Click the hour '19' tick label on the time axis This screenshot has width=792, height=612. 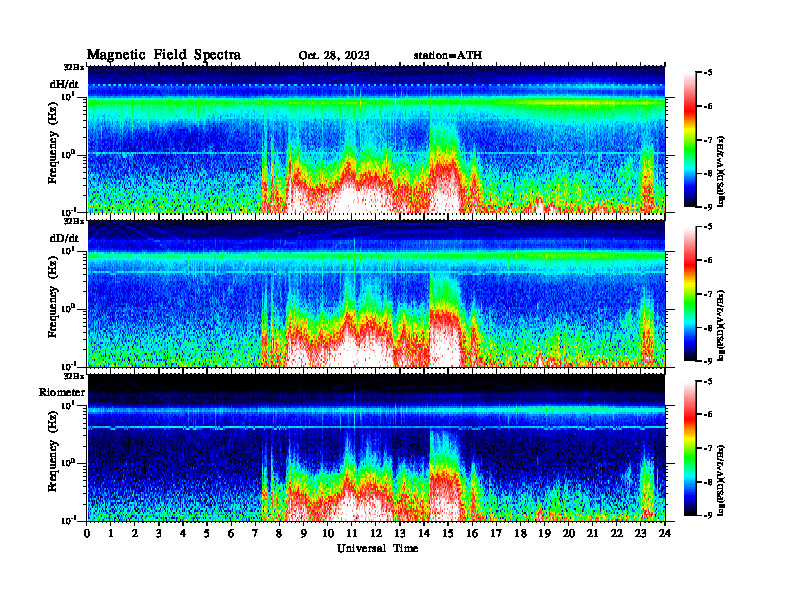pos(544,534)
